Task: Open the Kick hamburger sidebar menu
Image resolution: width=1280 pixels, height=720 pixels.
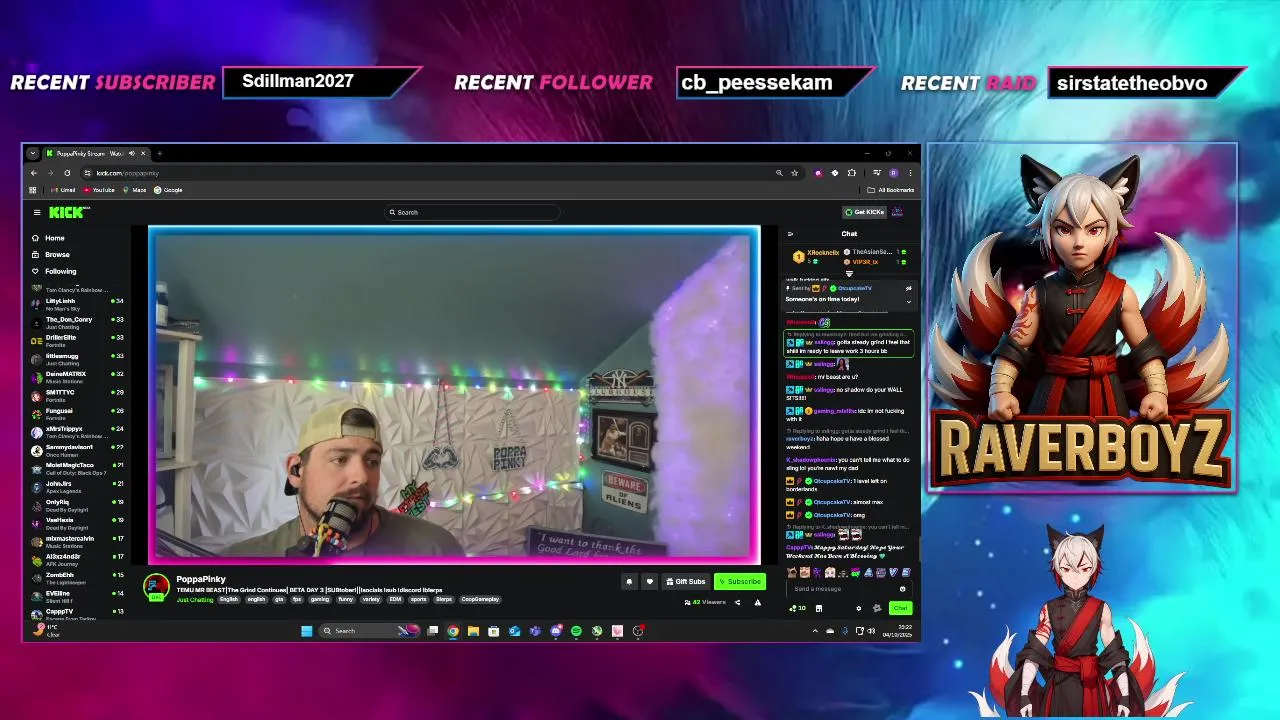Action: click(x=37, y=212)
